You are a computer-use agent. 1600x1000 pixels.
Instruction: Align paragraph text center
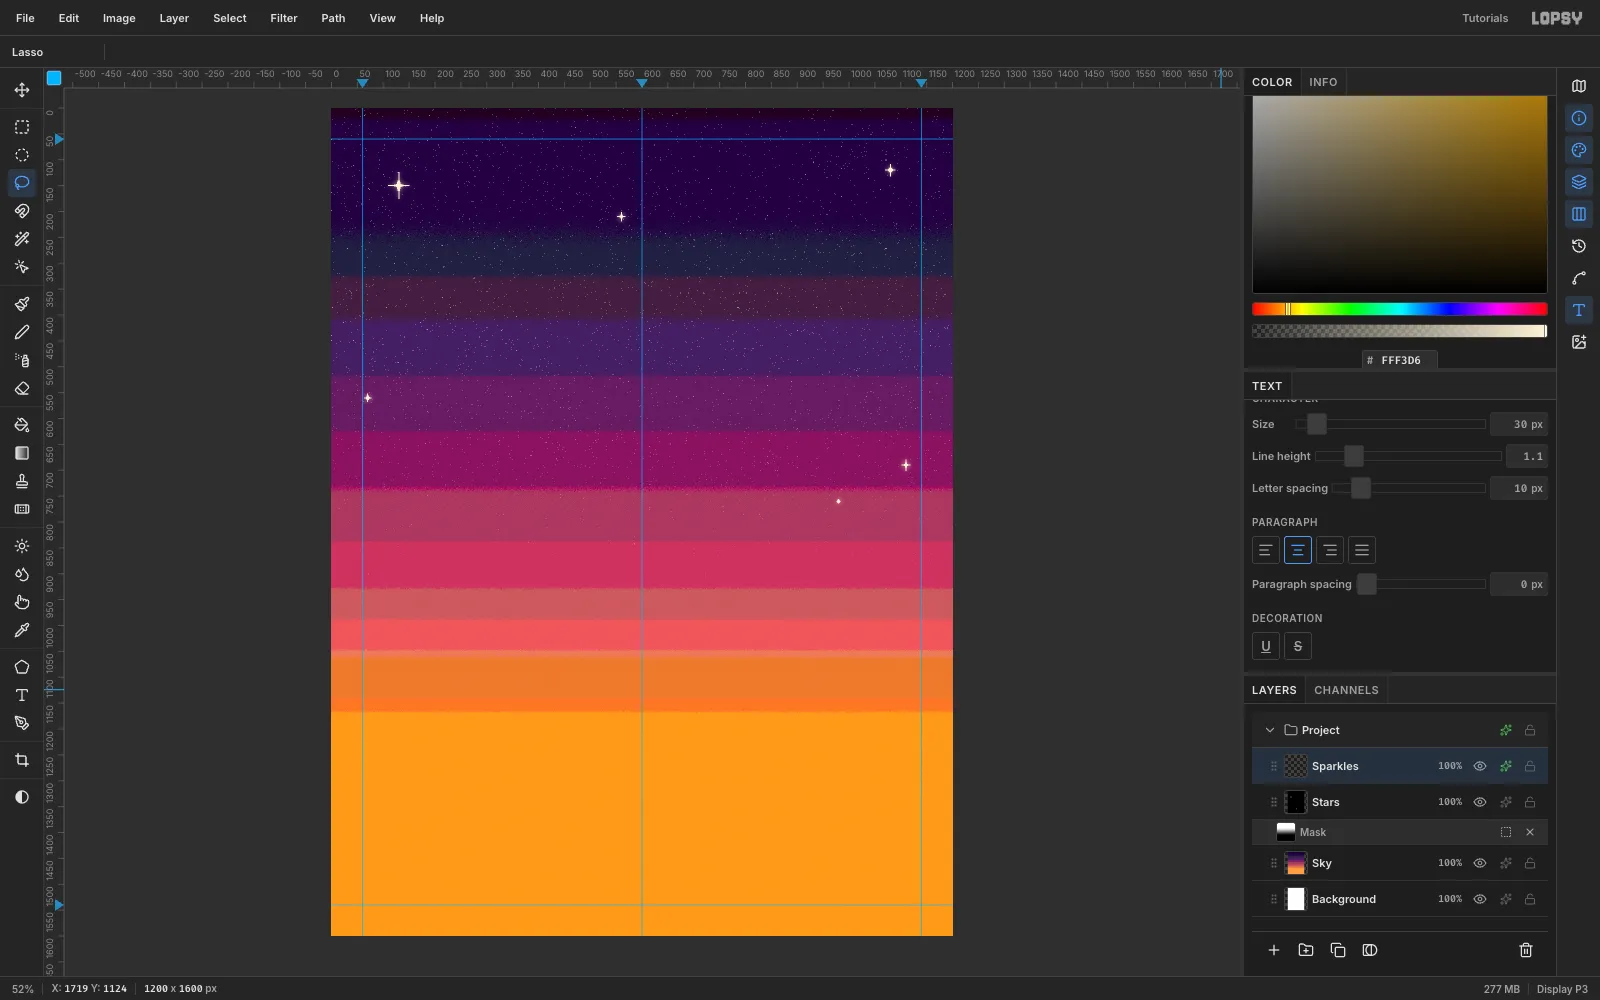click(x=1298, y=550)
